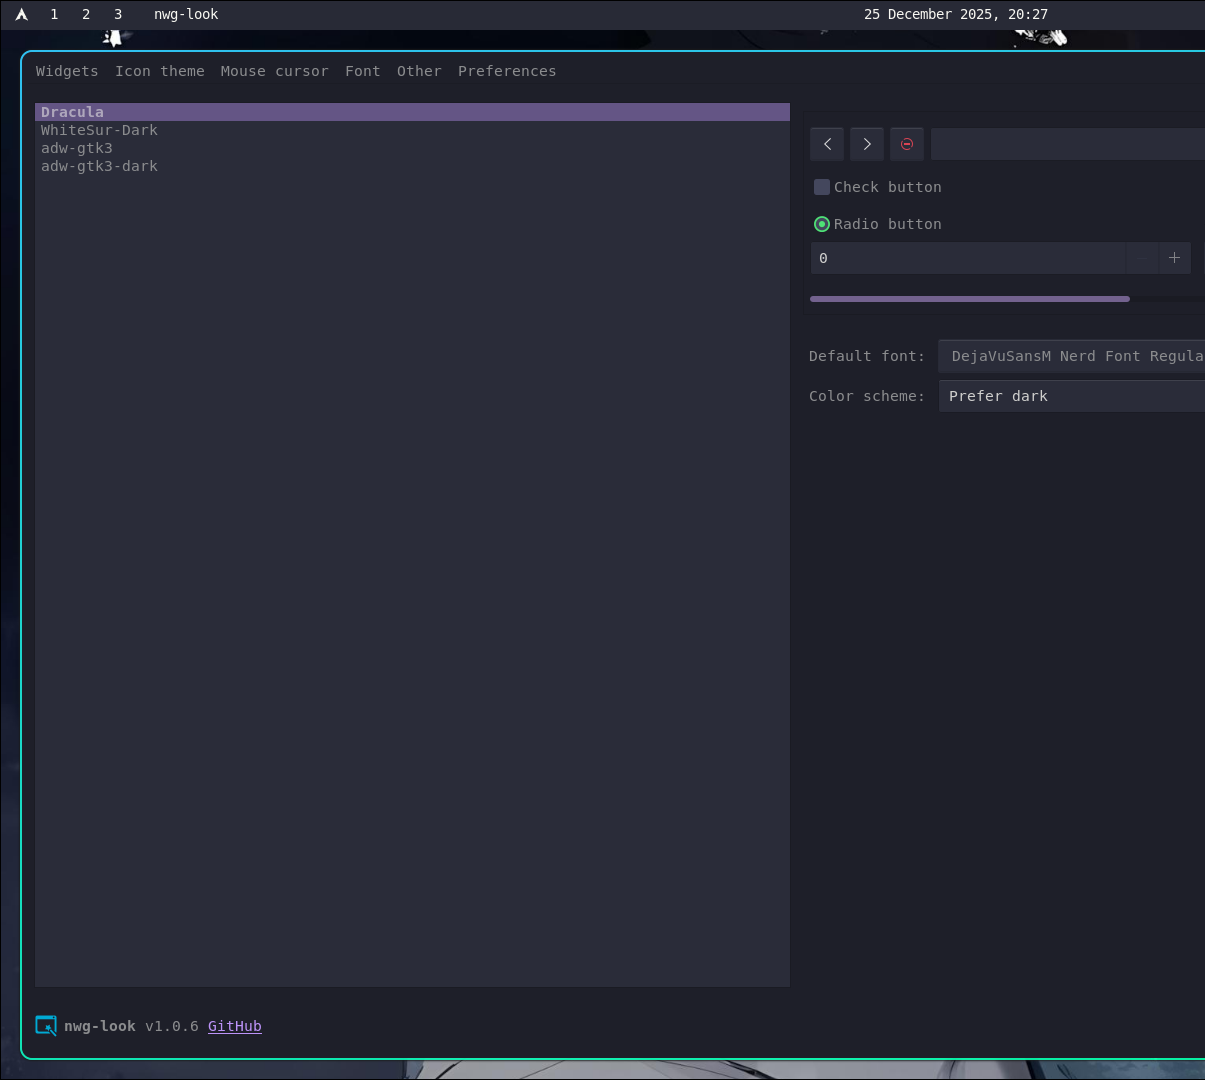Open the GitHub link
The image size is (1205, 1080).
[x=235, y=1026]
